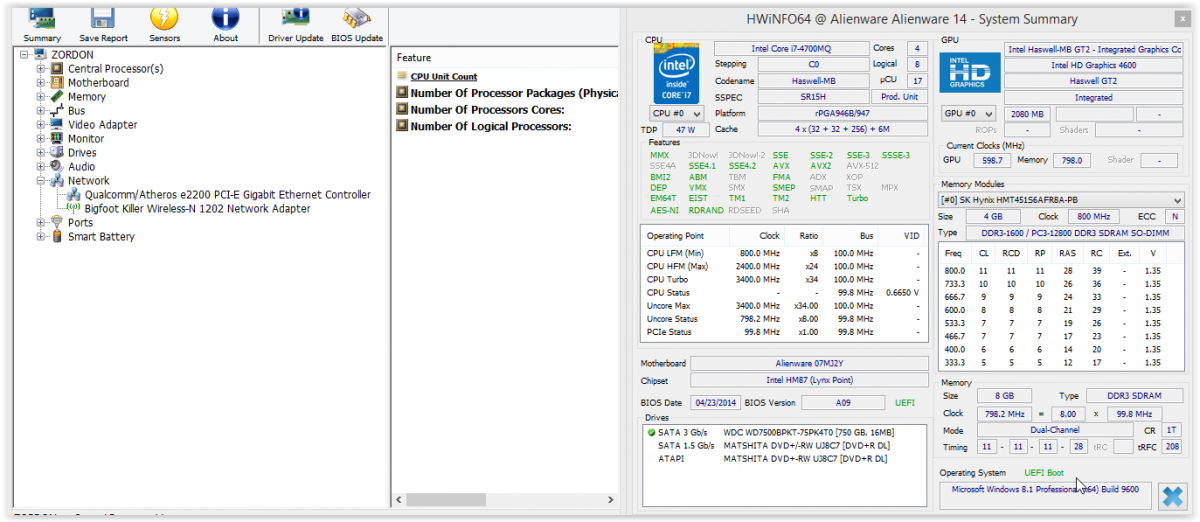Click the Save Report floppy icon
This screenshot has height=522, width=1200.
pyautogui.click(x=103, y=17)
